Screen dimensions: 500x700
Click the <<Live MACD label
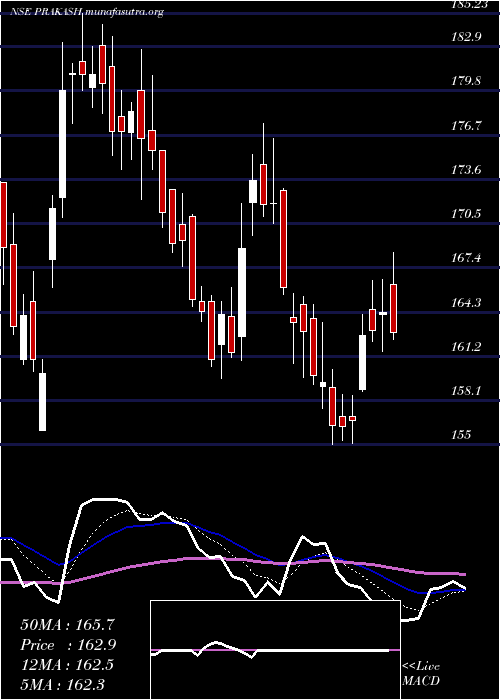pos(421,673)
